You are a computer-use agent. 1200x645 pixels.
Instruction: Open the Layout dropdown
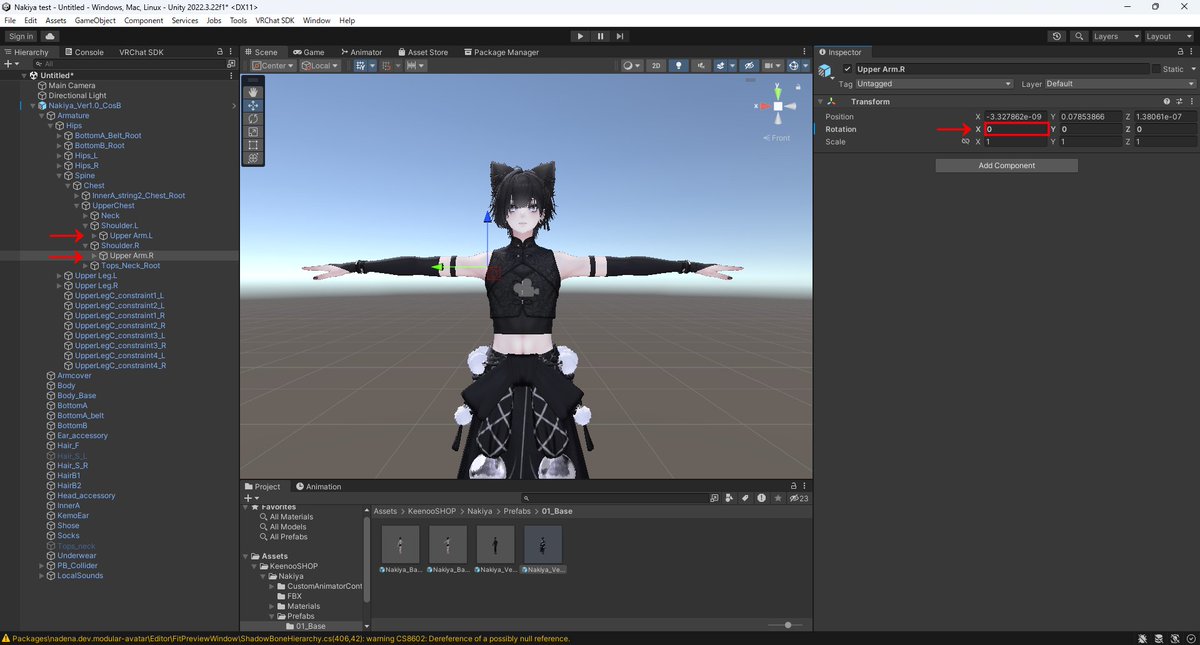click(x=1170, y=36)
